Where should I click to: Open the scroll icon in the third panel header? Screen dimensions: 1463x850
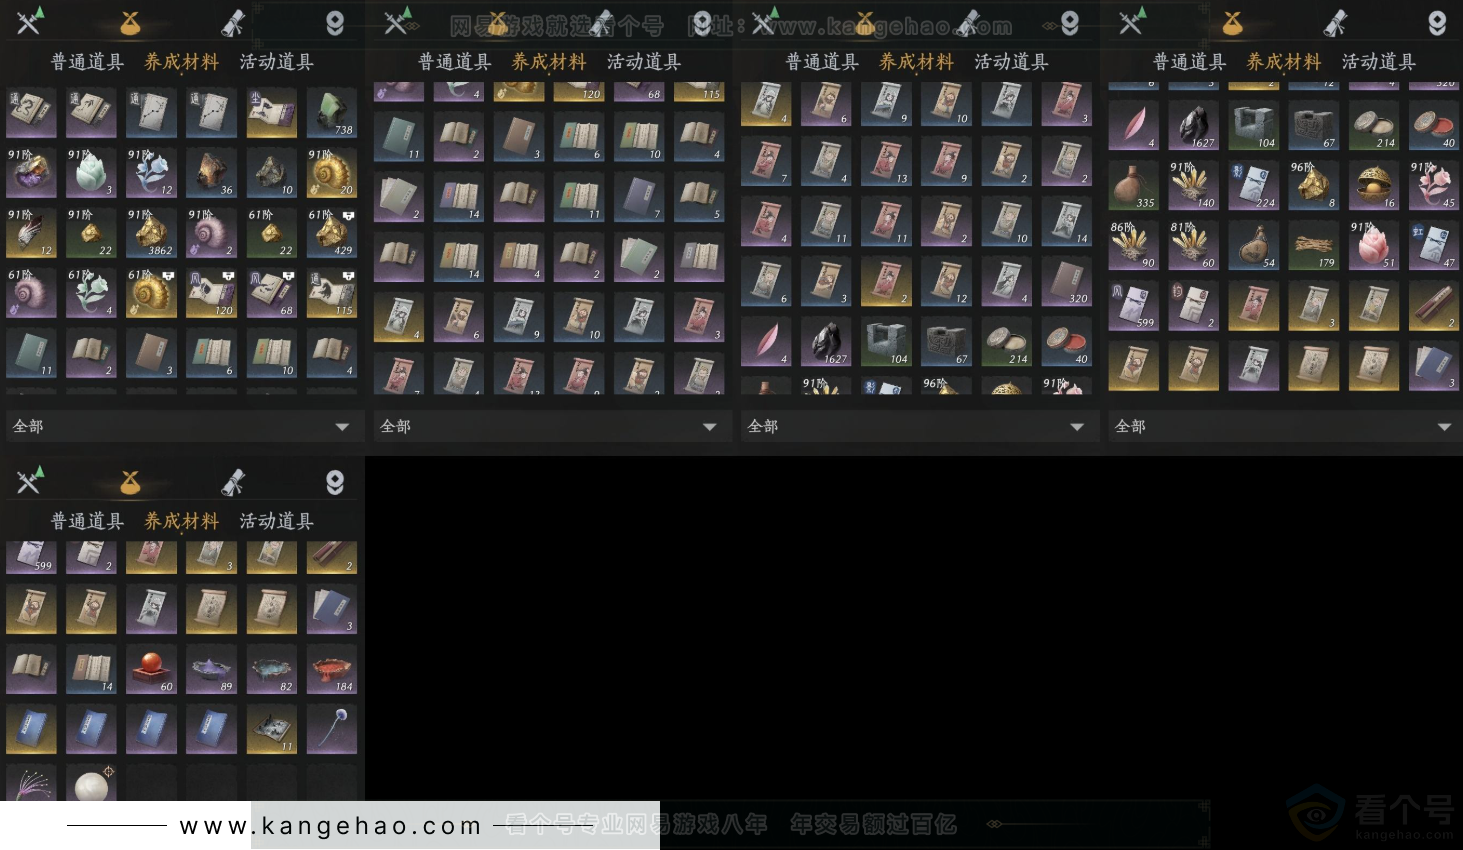tap(969, 21)
